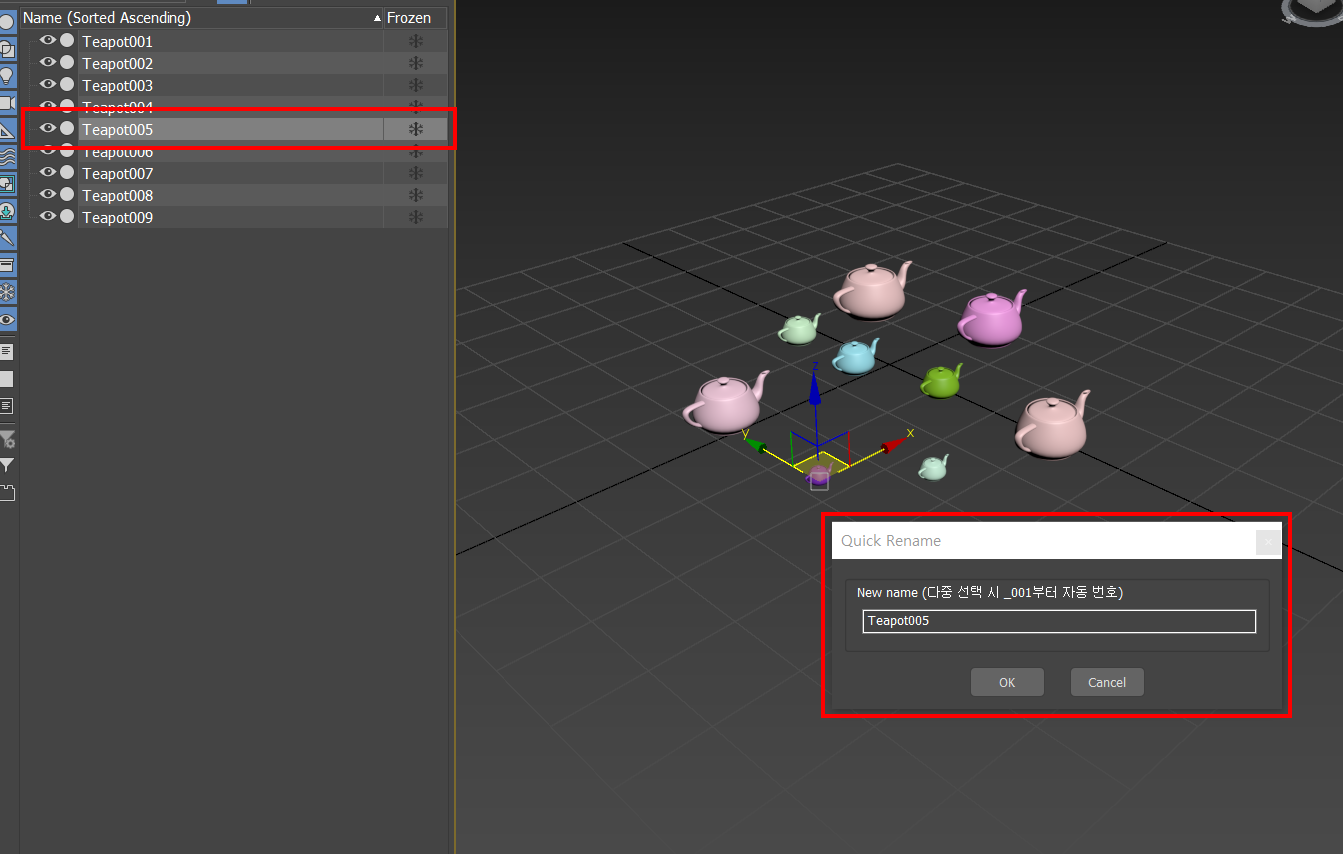Select Teapot007 in the scene explorer list
Screen dimensions: 1343x854
[x=117, y=173]
